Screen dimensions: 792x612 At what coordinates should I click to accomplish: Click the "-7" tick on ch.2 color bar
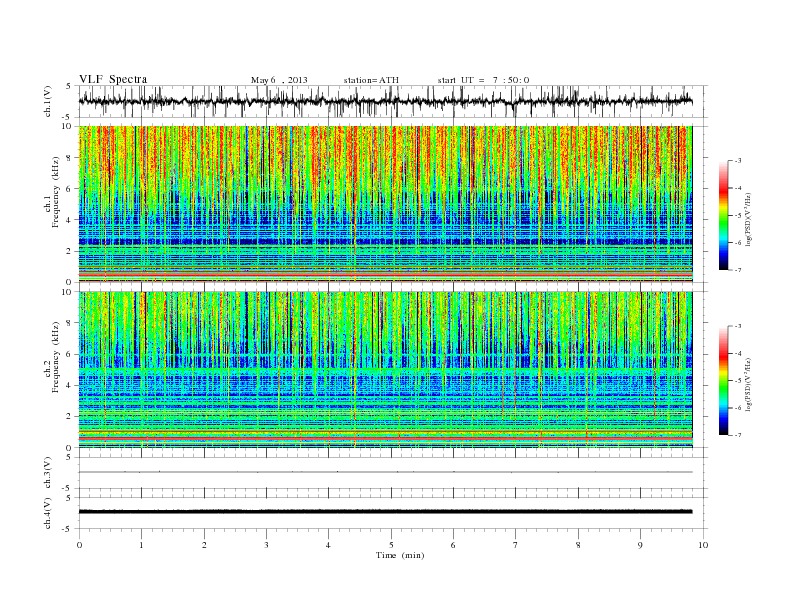pyautogui.click(x=738, y=435)
